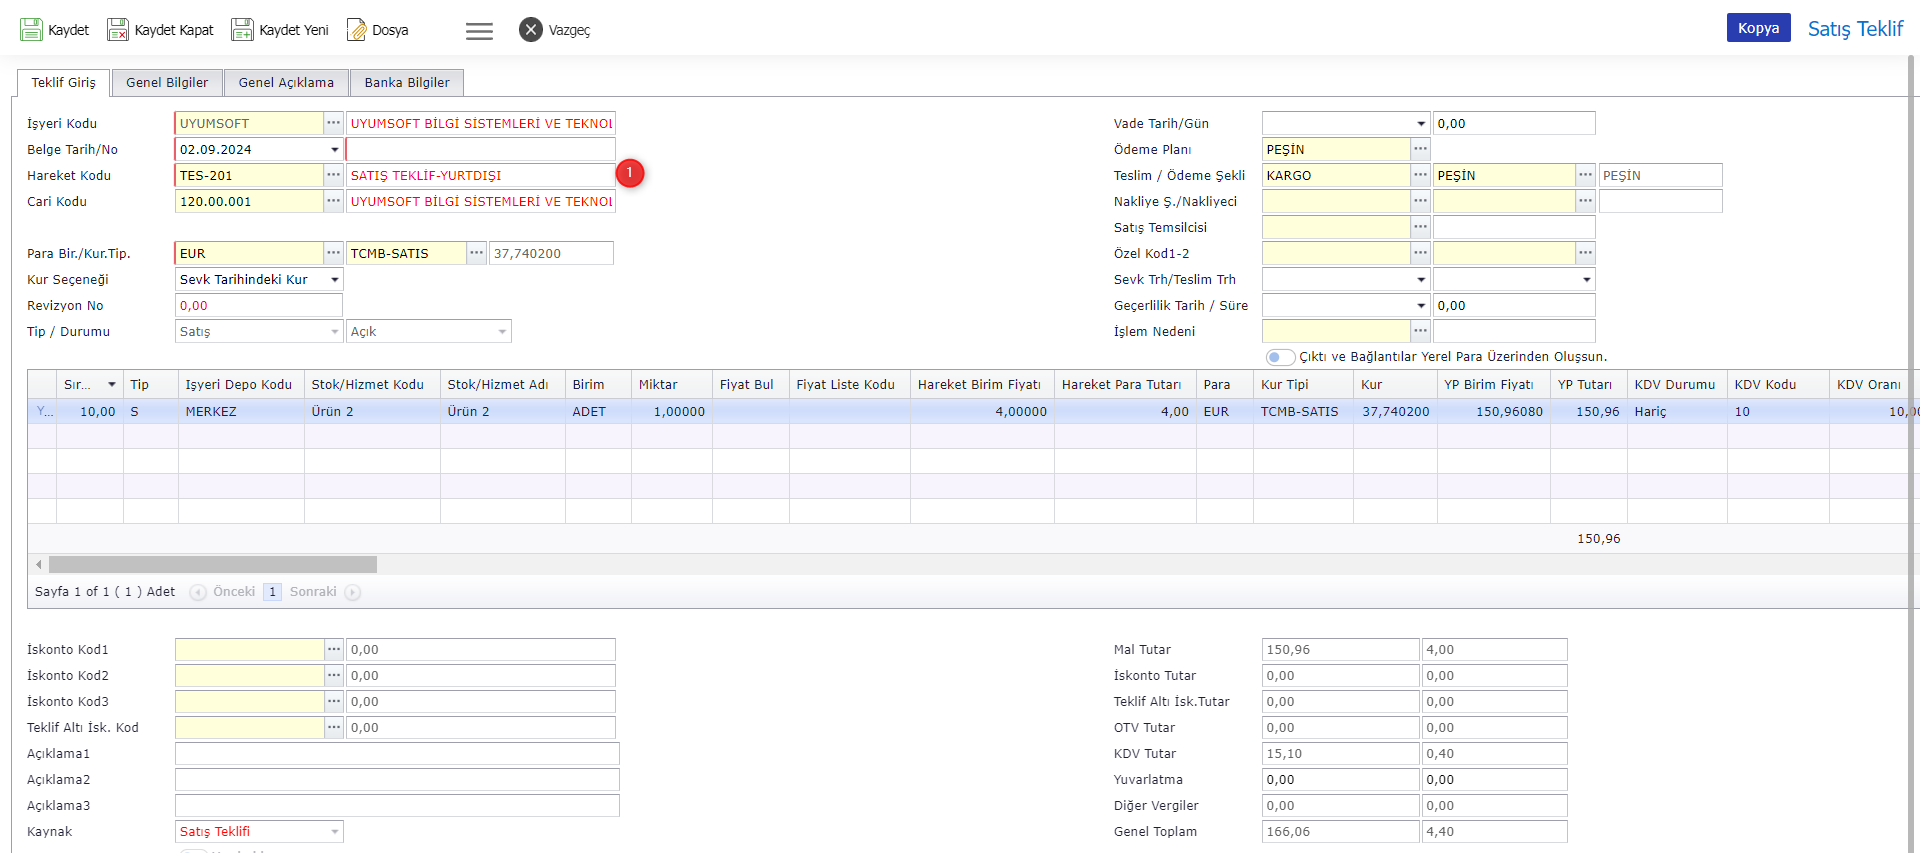1920x853 pixels.
Task: Expand the Kaynak Satış Teklifi dropdown
Action: point(334,832)
